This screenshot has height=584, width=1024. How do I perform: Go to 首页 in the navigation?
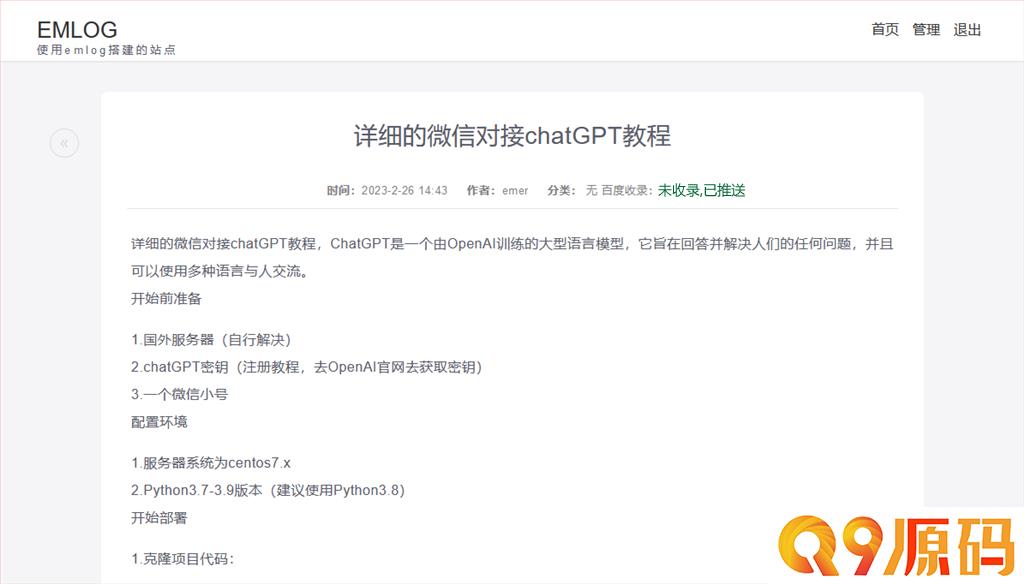pos(885,29)
